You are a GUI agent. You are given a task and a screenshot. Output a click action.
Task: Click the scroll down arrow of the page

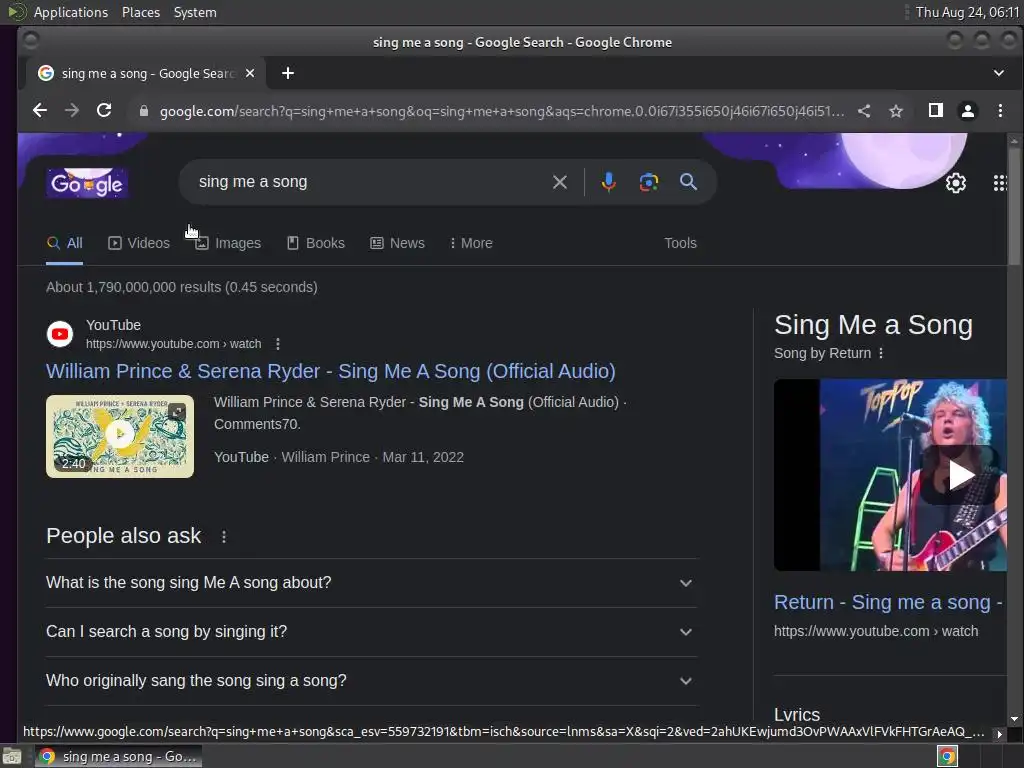(1014, 718)
